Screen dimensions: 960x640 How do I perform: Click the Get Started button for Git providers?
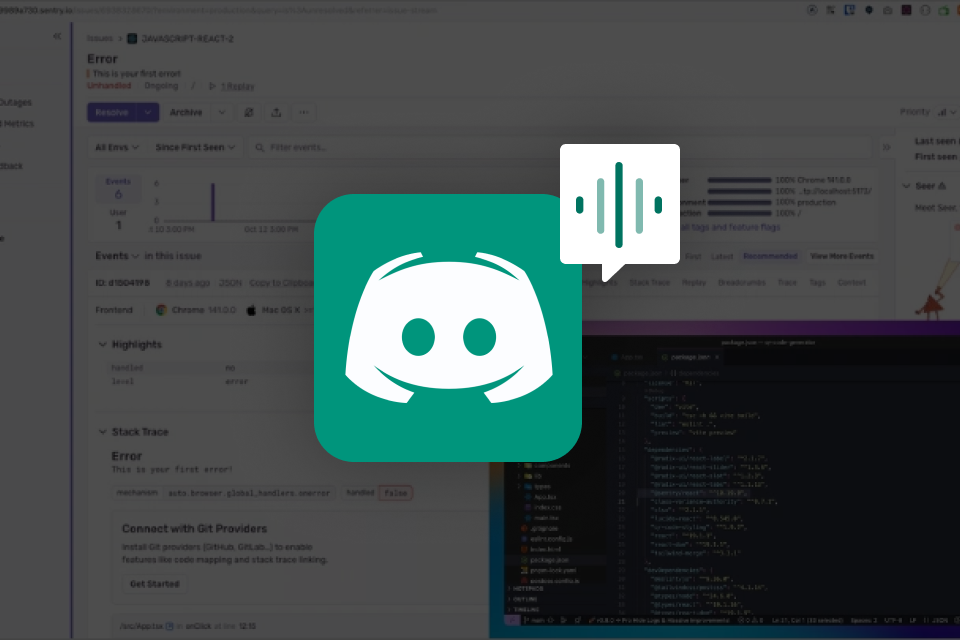tap(154, 584)
